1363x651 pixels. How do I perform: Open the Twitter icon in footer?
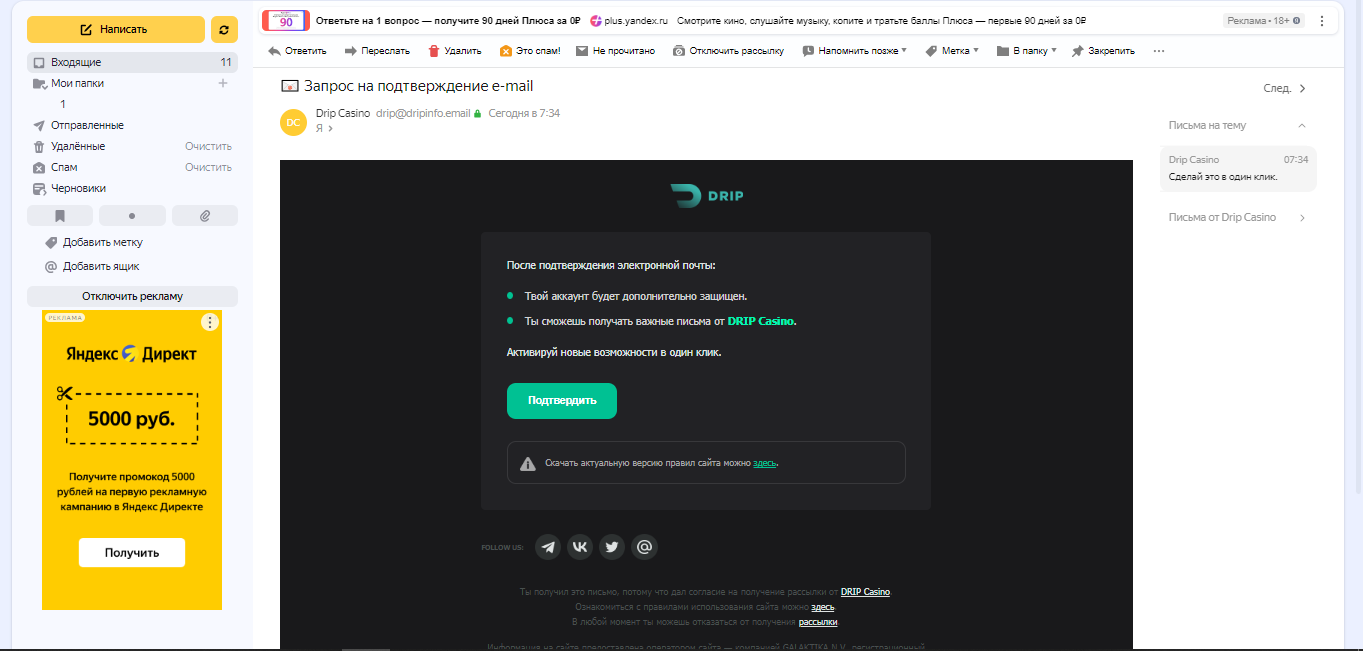[612, 547]
